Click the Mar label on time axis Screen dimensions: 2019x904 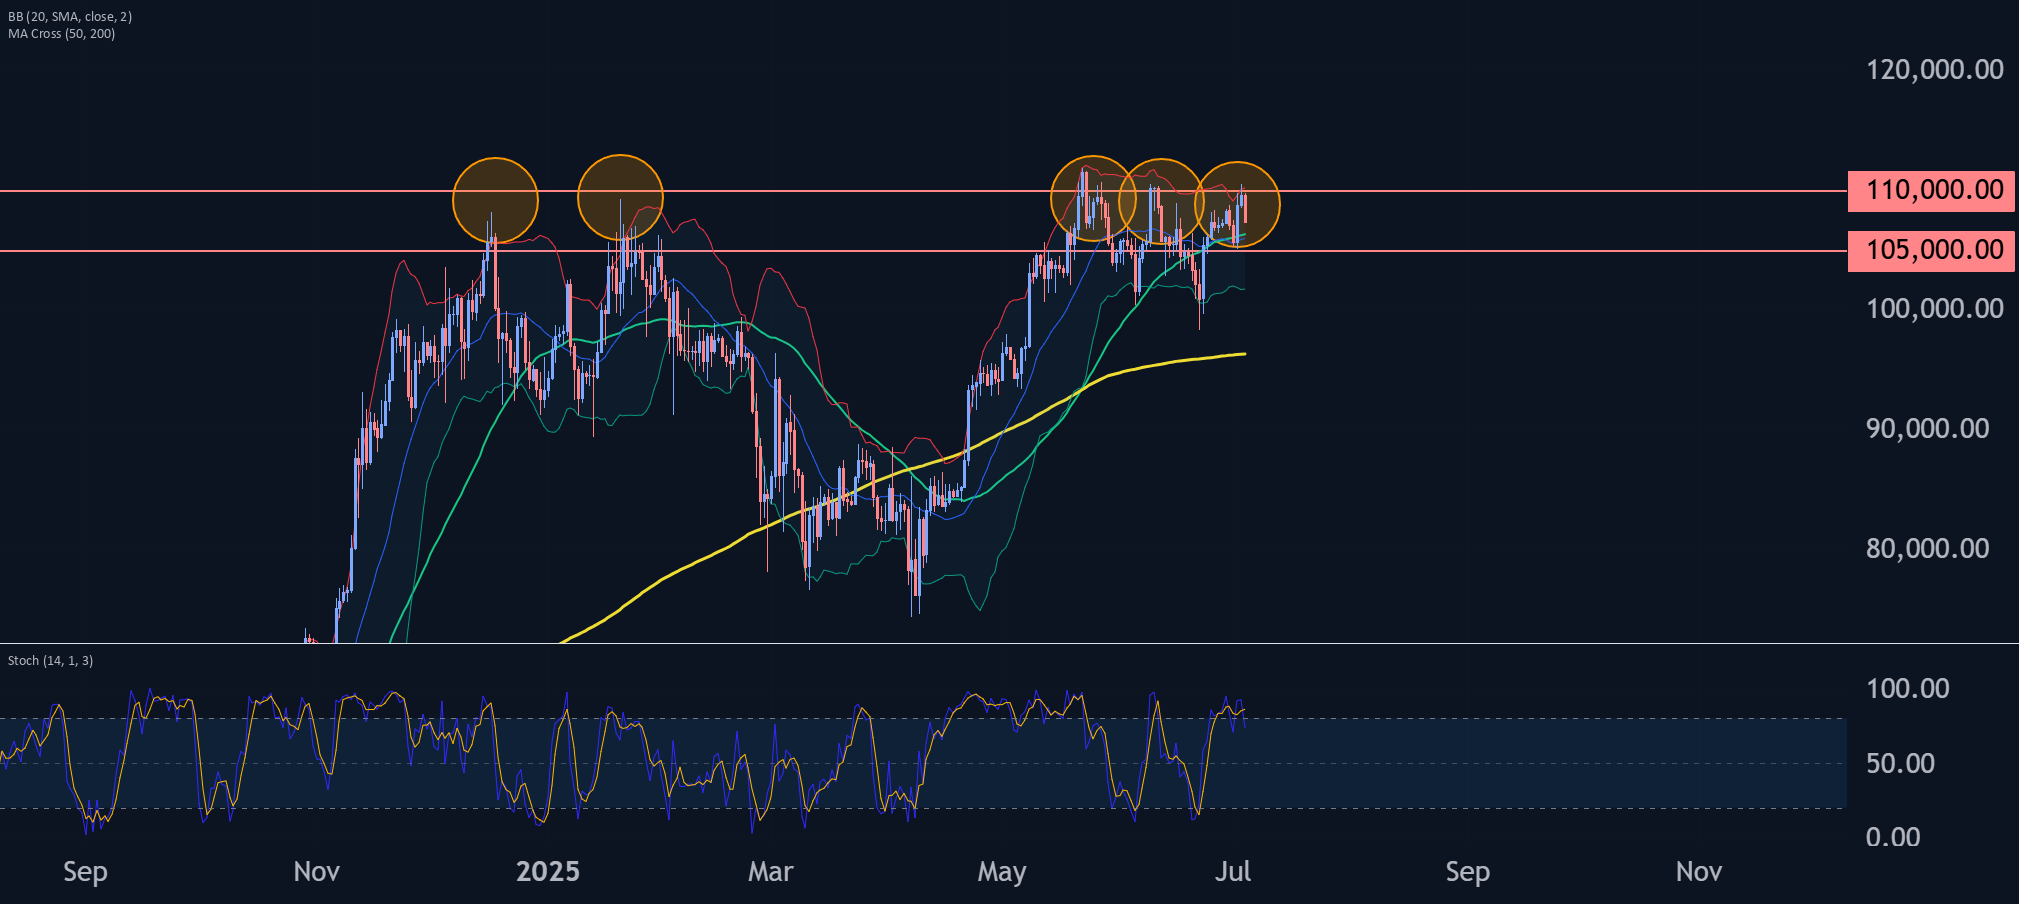coord(770,872)
